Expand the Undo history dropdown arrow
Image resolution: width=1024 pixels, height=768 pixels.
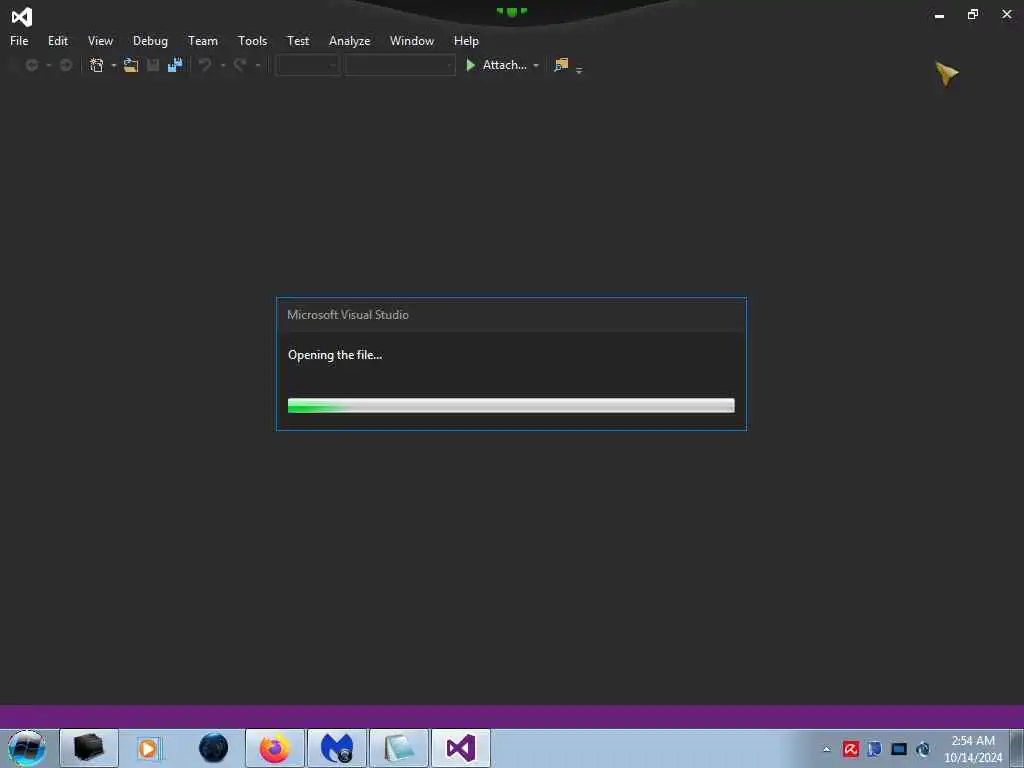(223, 65)
